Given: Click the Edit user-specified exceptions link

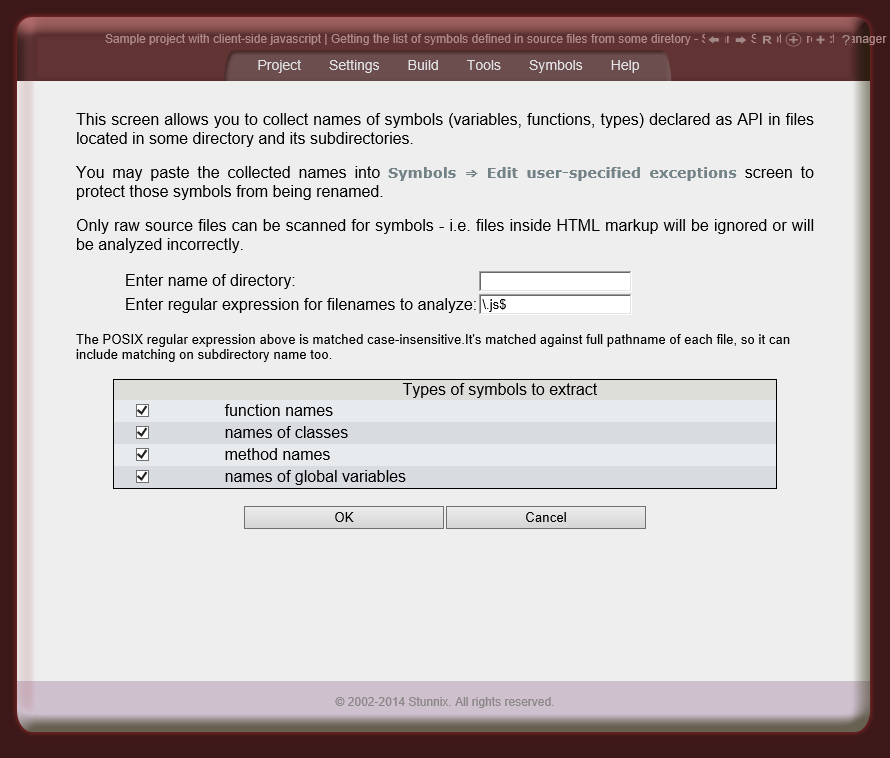Looking at the screenshot, I should tap(613, 172).
